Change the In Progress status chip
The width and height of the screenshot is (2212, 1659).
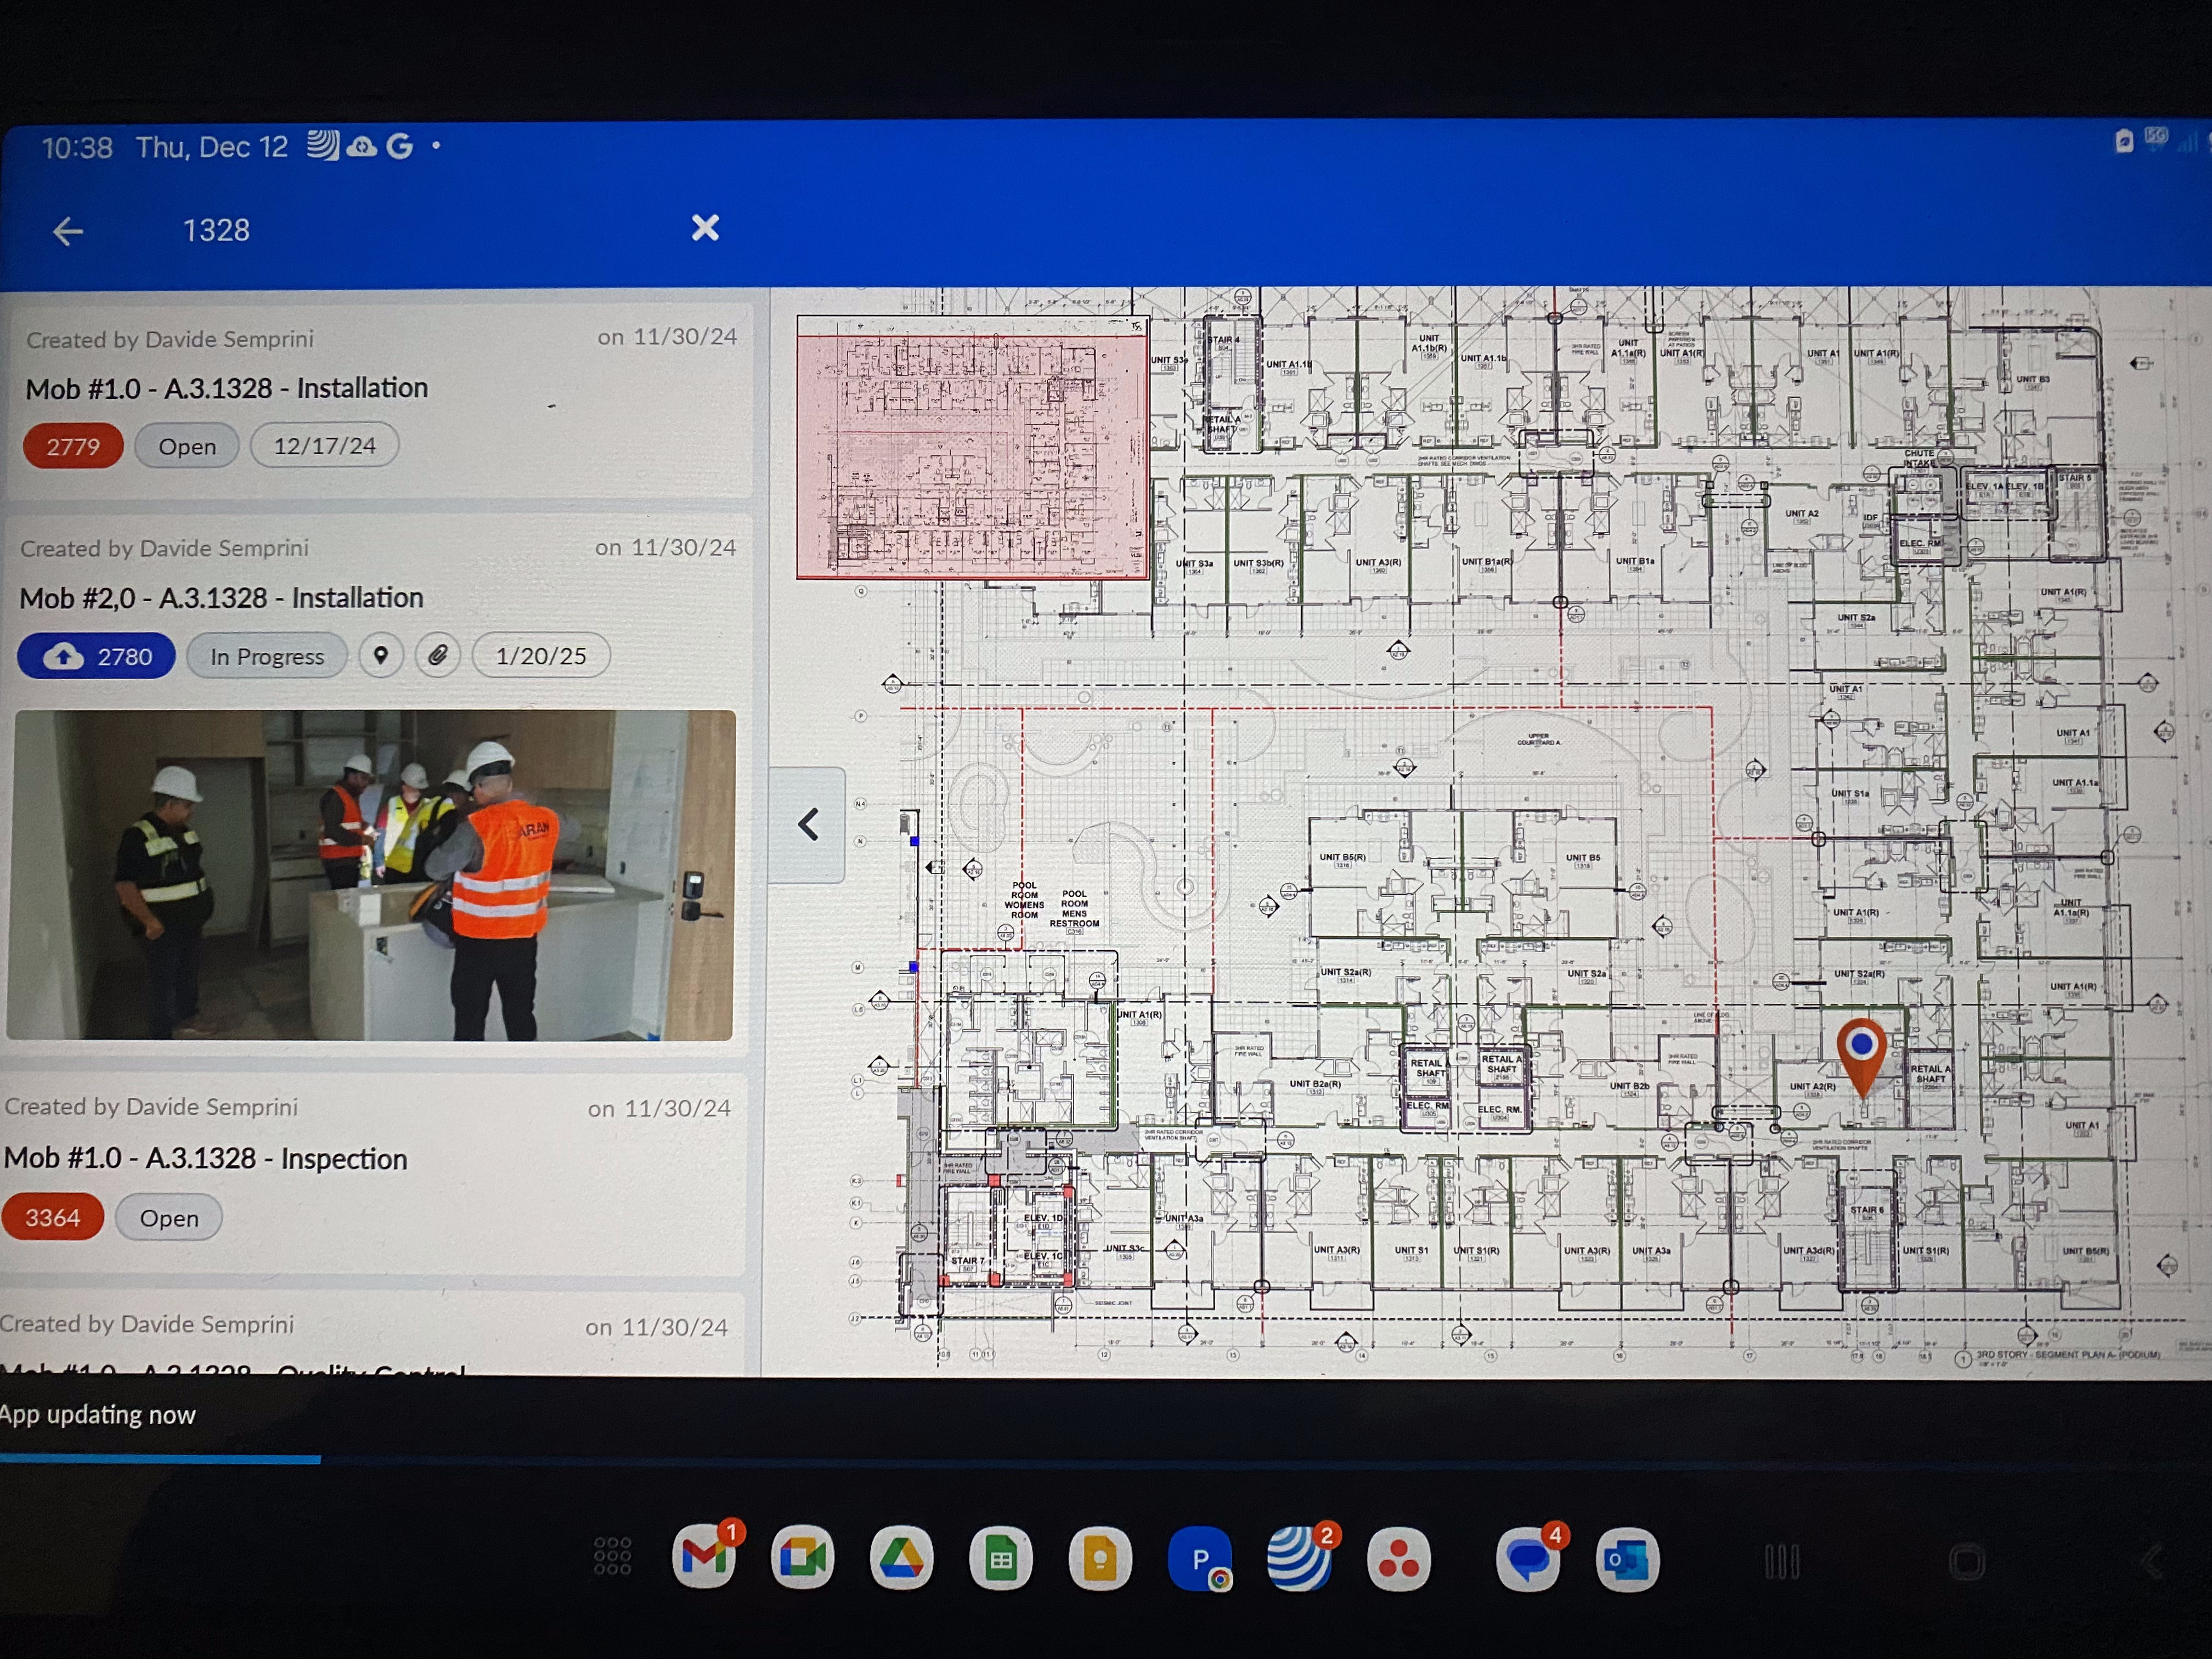coord(267,656)
